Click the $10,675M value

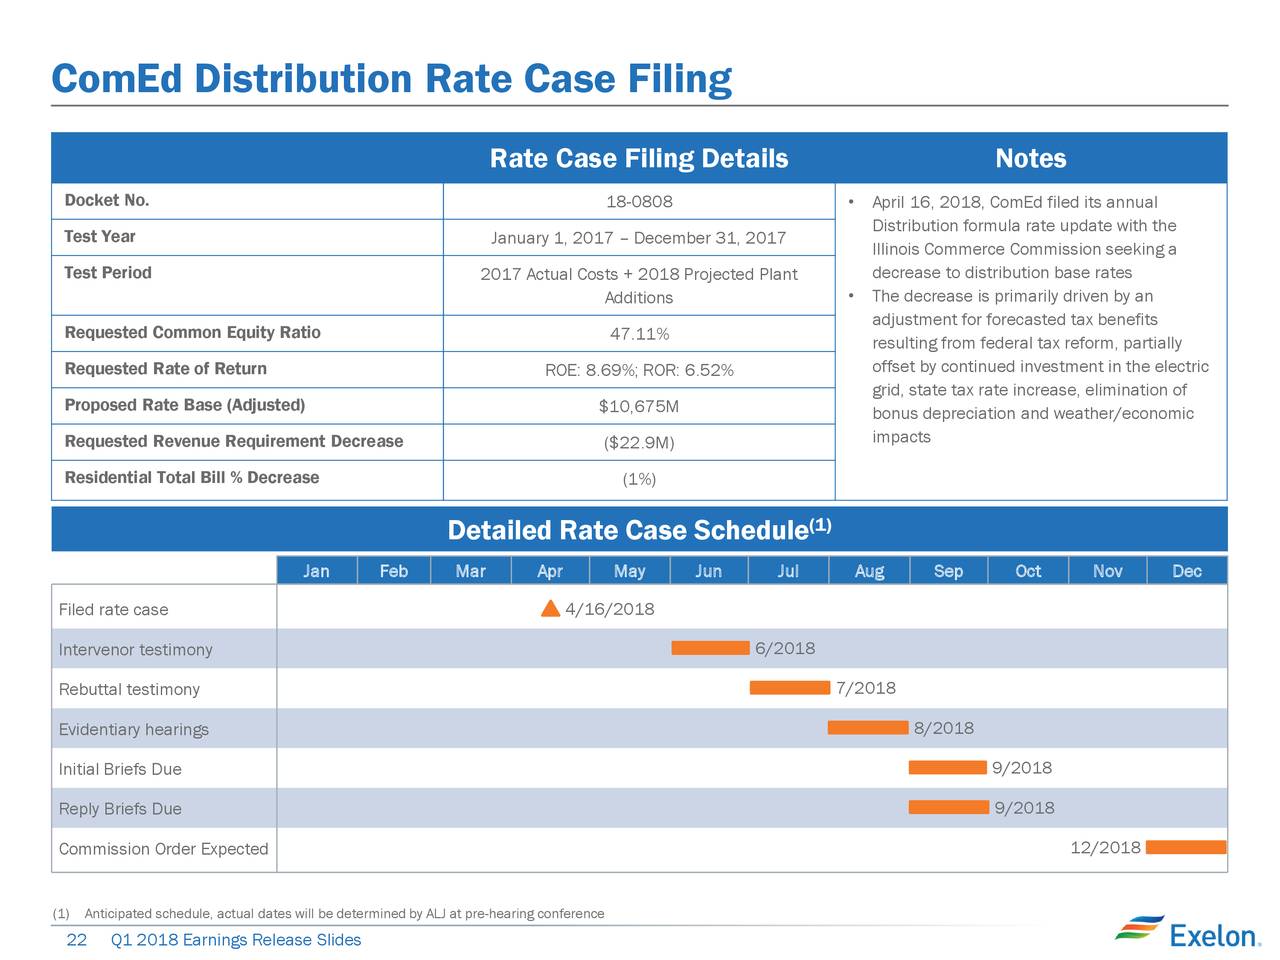click(639, 407)
